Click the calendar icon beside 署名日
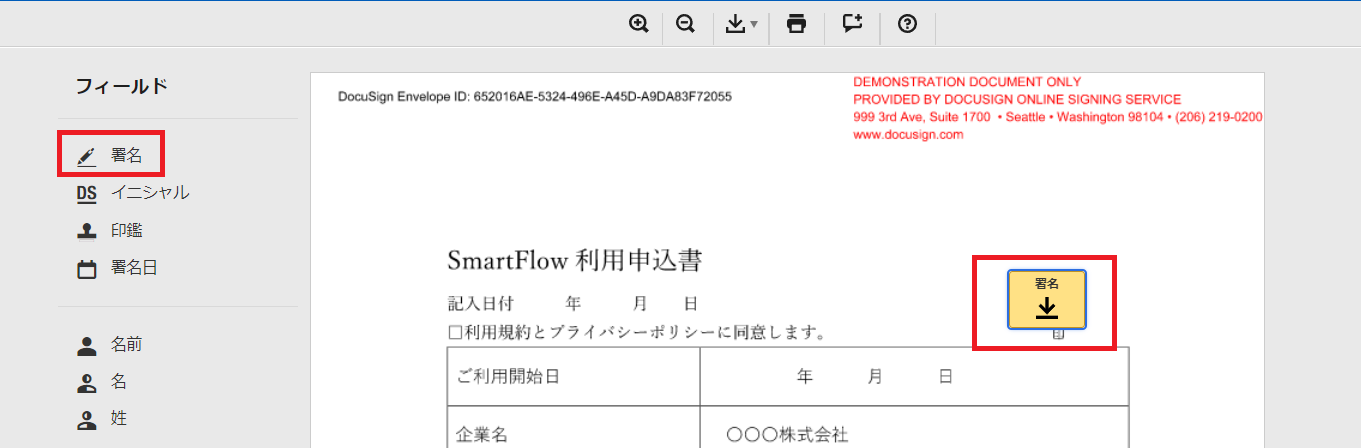Image resolution: width=1361 pixels, height=448 pixels. [87, 269]
